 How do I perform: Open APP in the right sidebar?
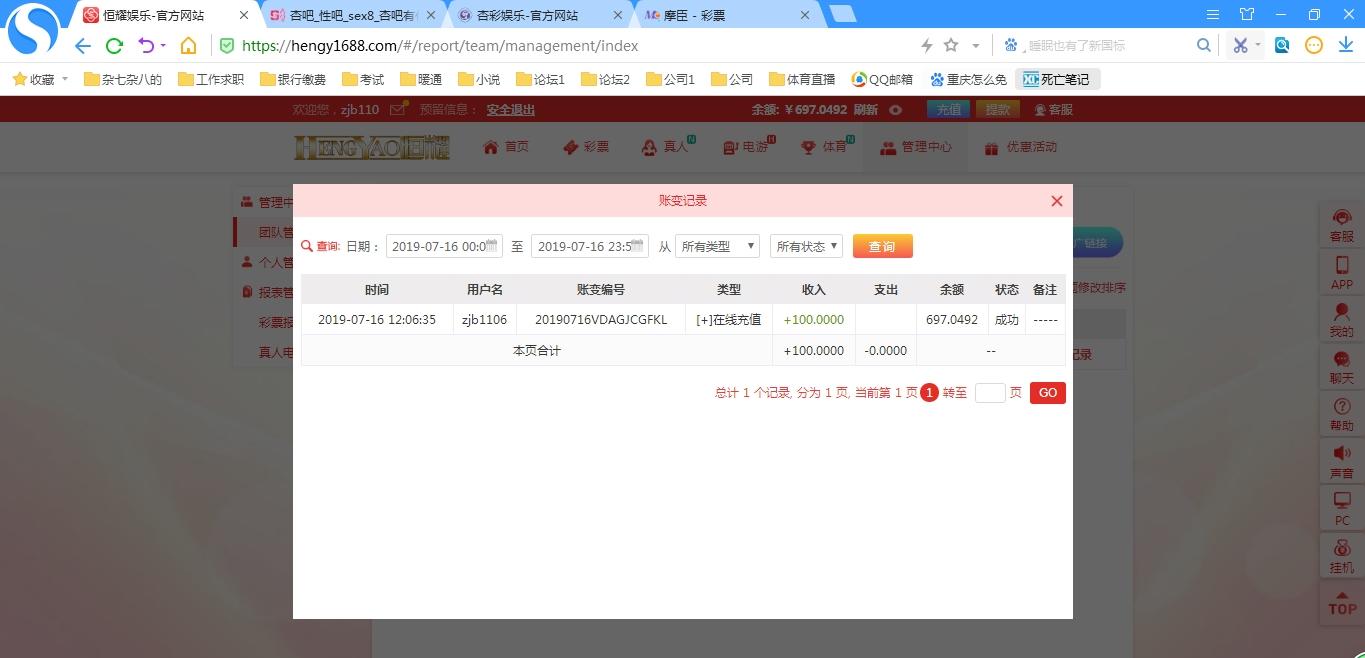pyautogui.click(x=1342, y=273)
